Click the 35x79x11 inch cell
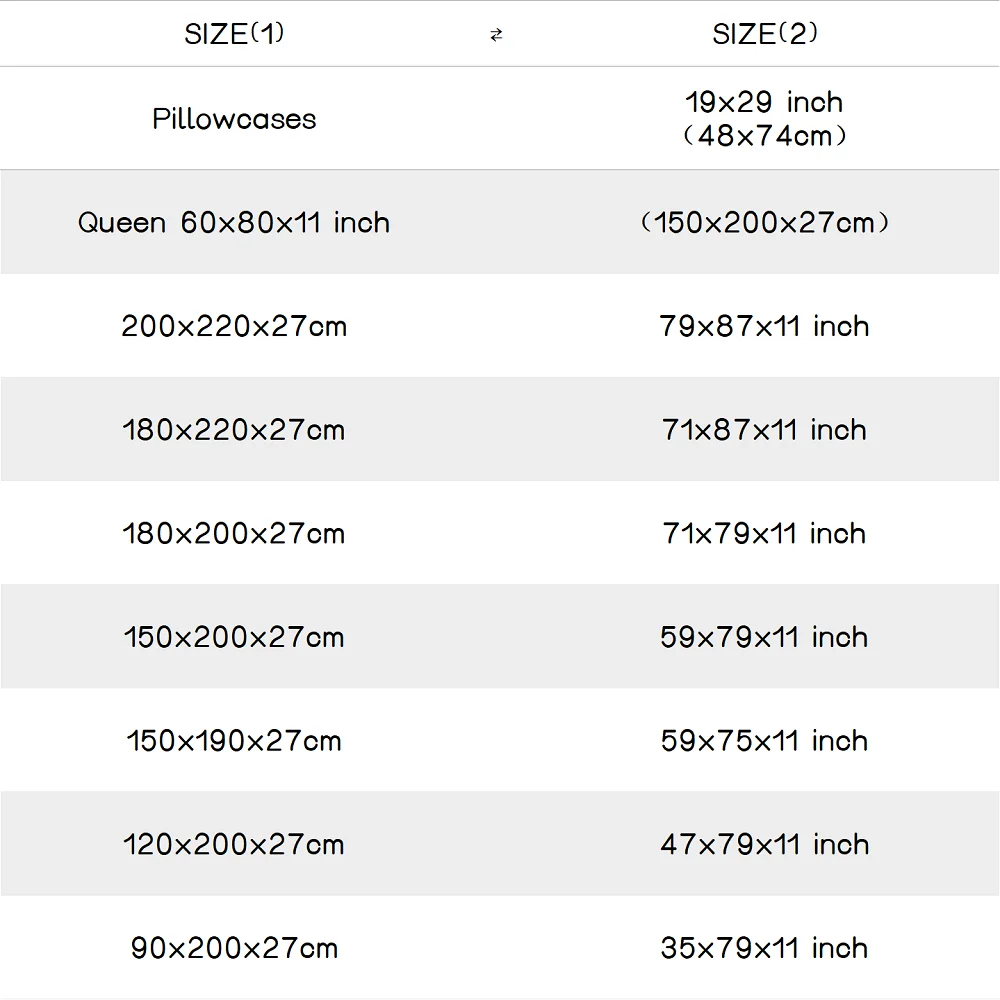The height and width of the screenshot is (1000, 1000). coord(765,948)
